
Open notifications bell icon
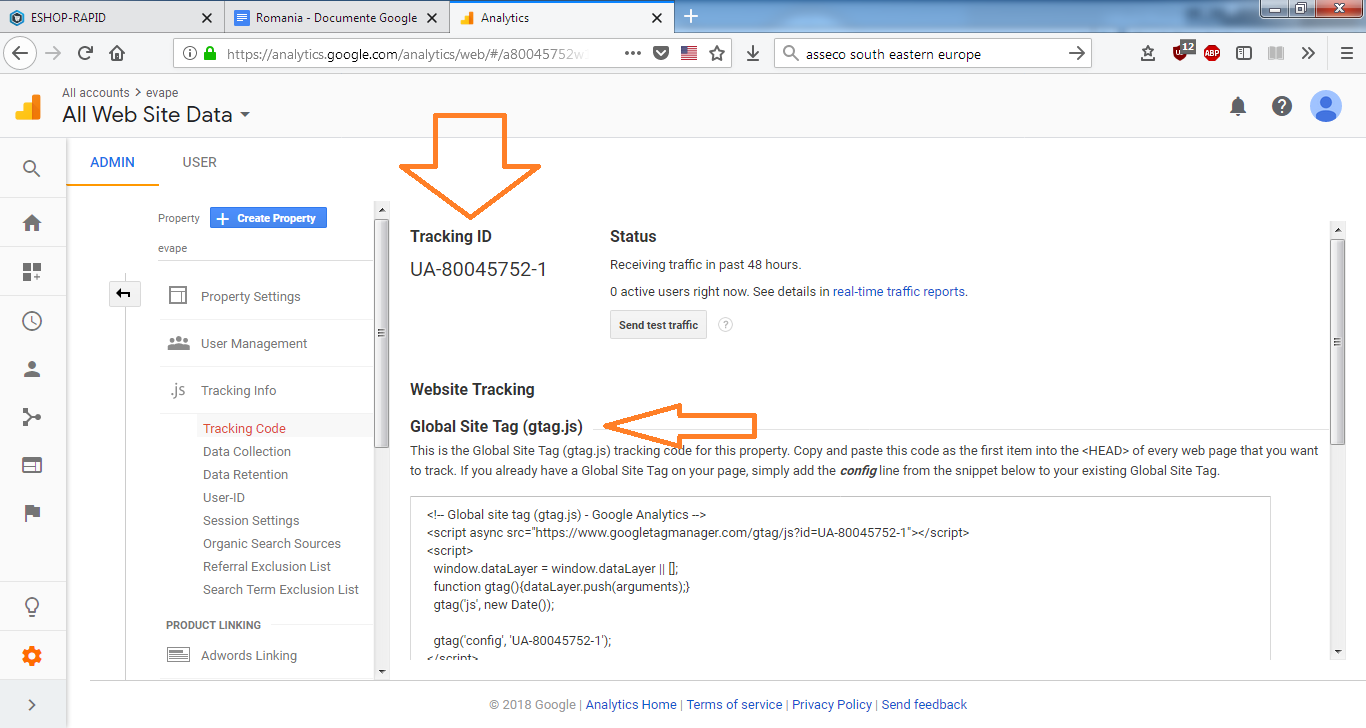coord(1238,106)
